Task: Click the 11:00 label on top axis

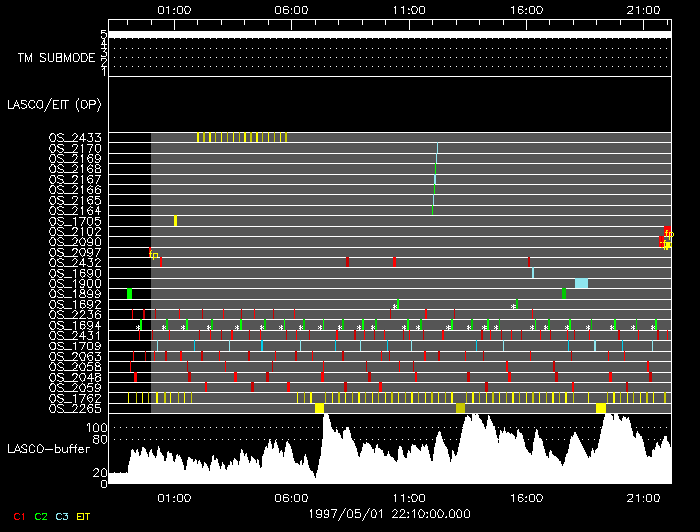Action: [409, 10]
